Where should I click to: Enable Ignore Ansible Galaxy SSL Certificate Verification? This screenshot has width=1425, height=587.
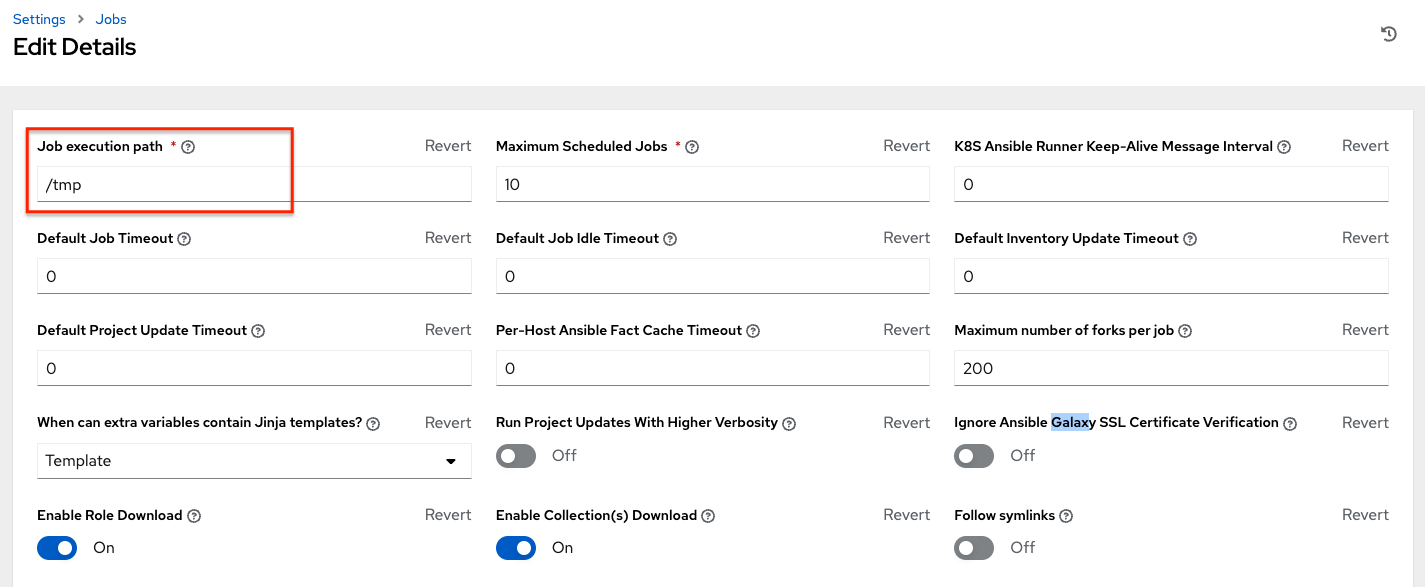pyautogui.click(x=974, y=456)
